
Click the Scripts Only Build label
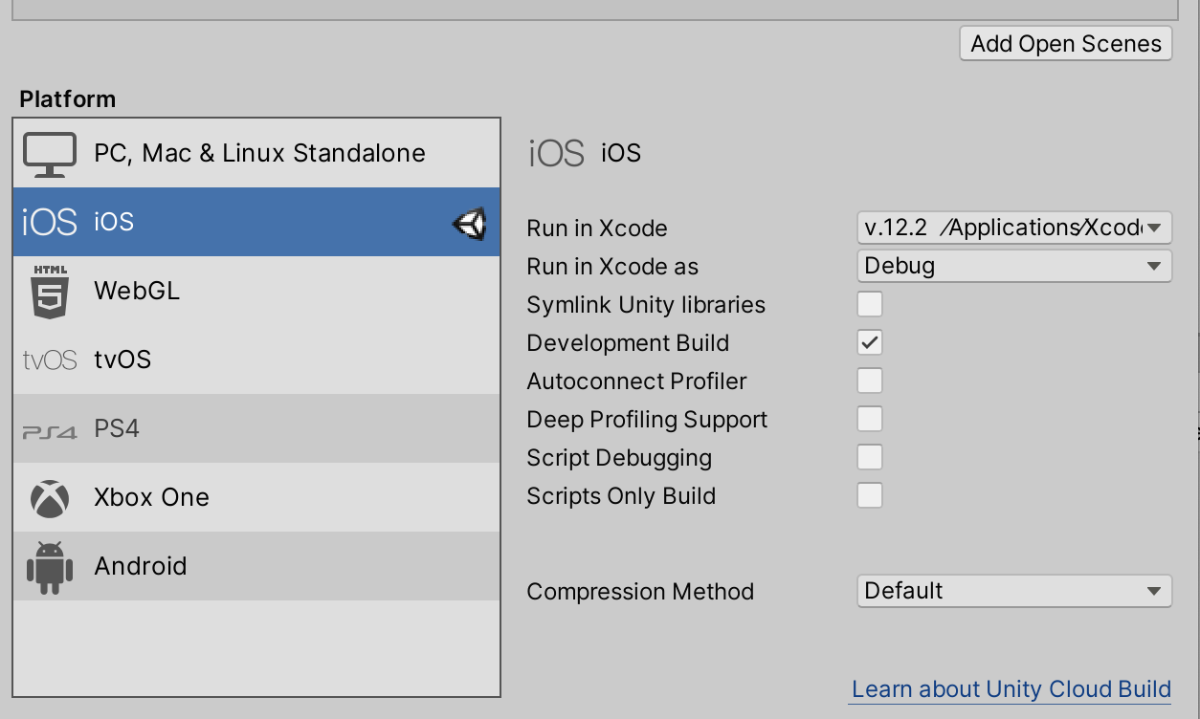[621, 496]
